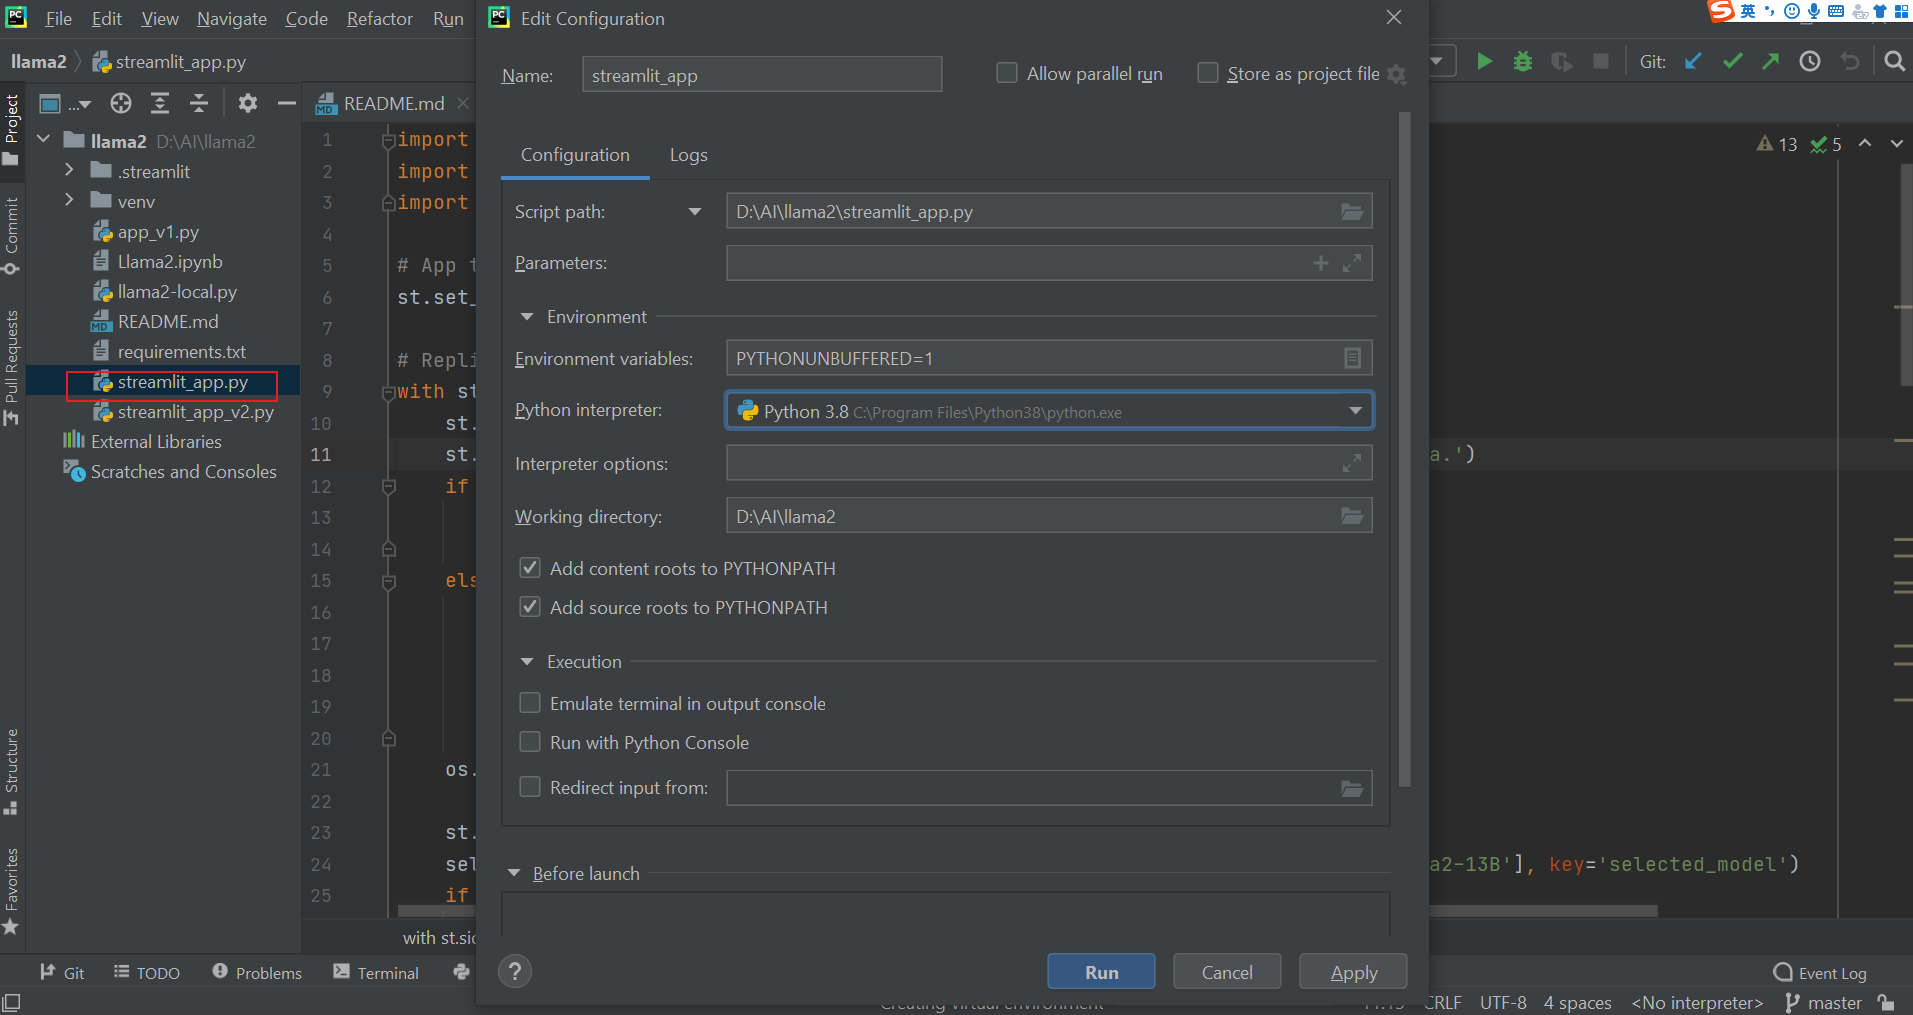Image resolution: width=1913 pixels, height=1015 pixels.
Task: Open the Python interpreter dropdown
Action: pos(1355,411)
